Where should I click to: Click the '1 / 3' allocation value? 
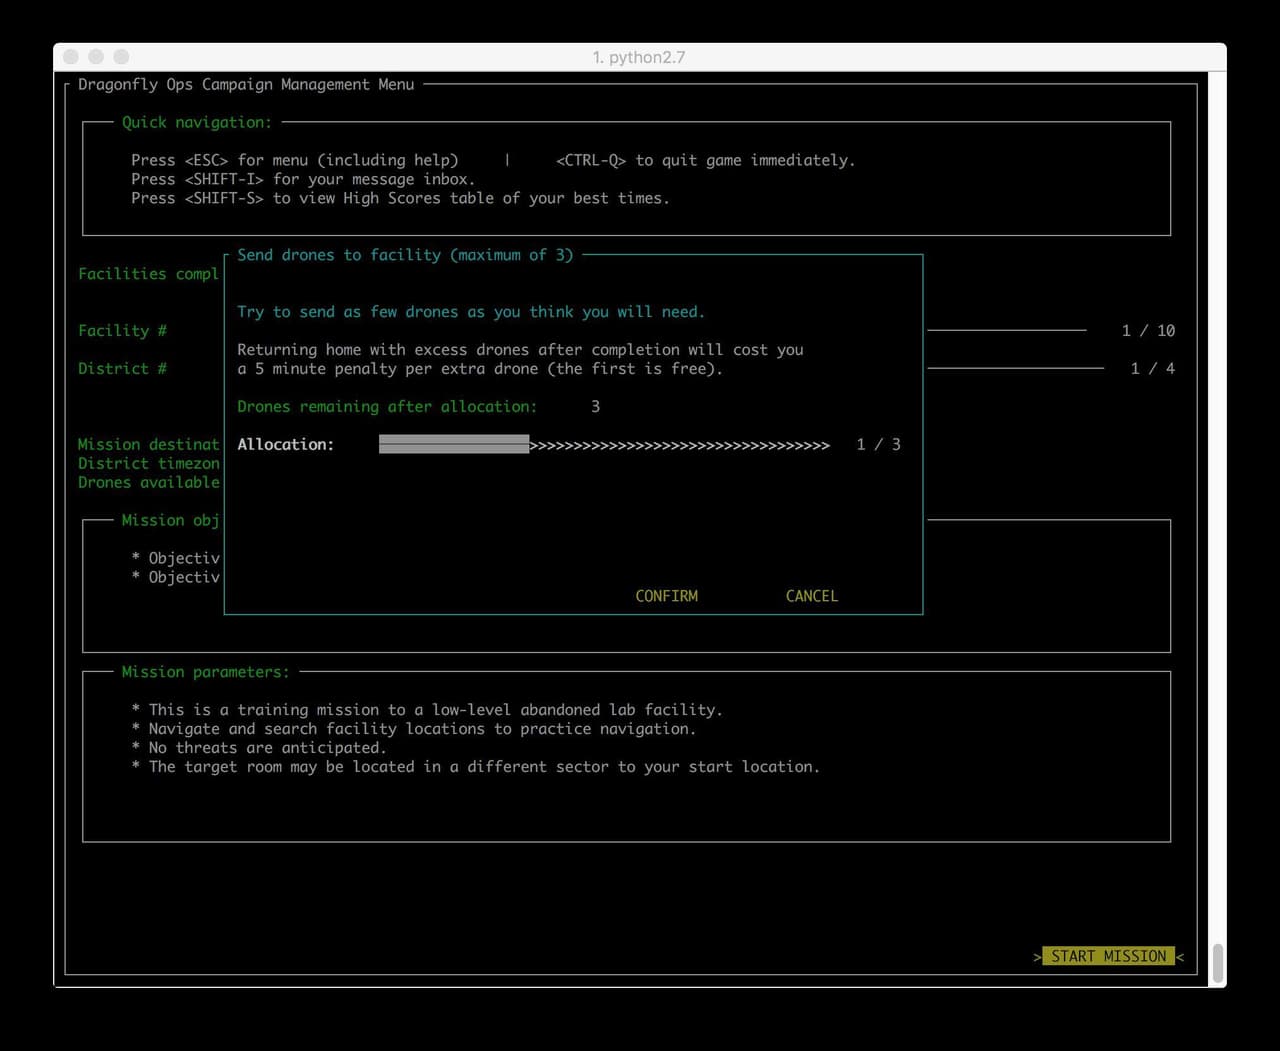pos(878,445)
